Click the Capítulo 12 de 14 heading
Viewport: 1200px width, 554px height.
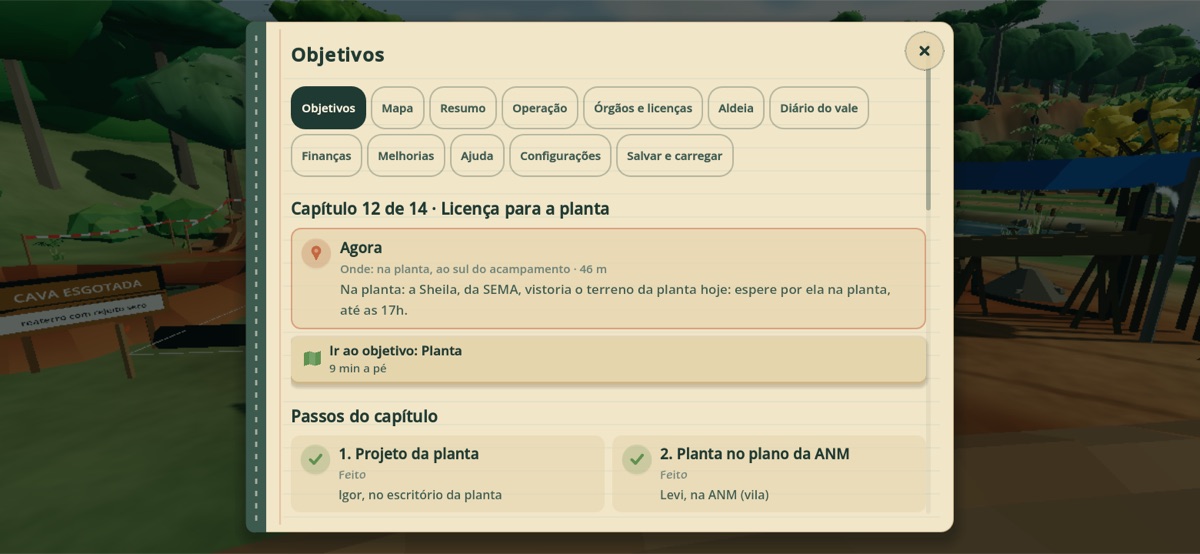(x=450, y=208)
